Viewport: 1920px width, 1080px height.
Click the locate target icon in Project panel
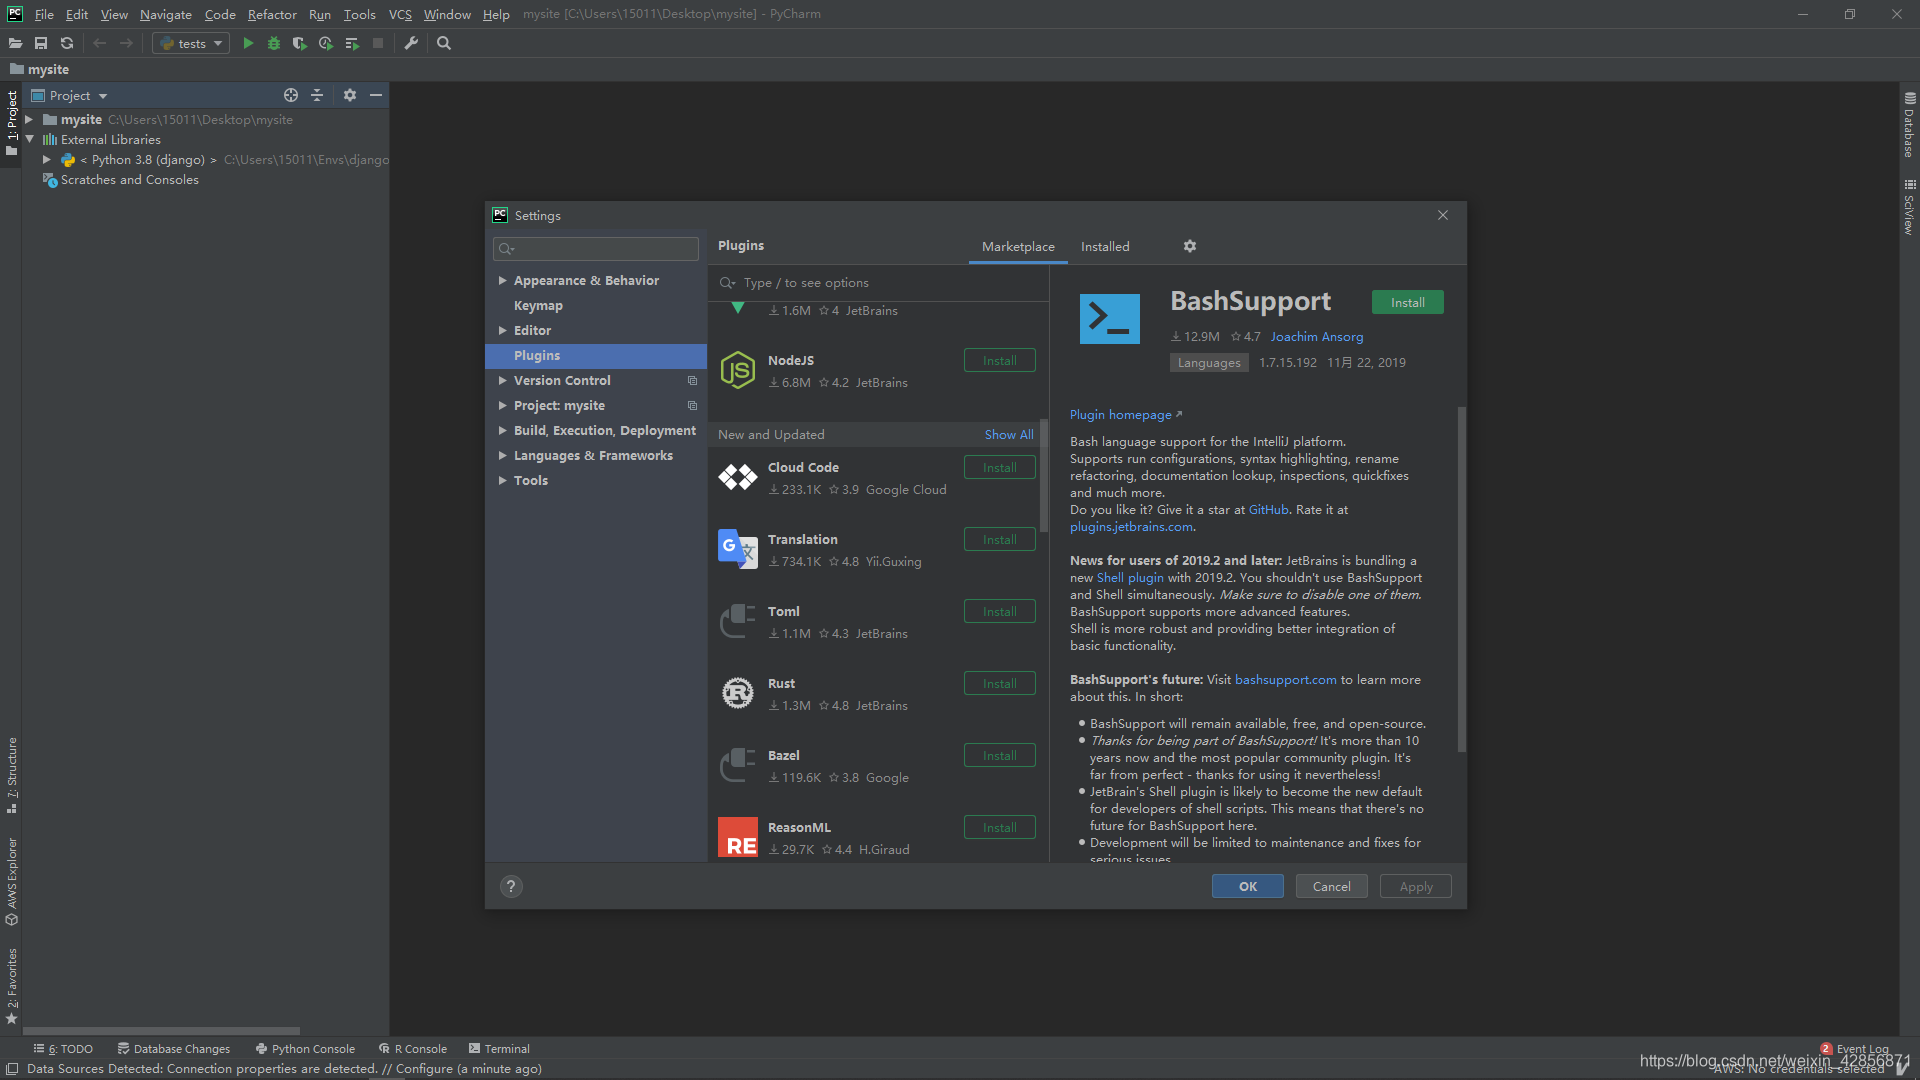[x=291, y=95]
